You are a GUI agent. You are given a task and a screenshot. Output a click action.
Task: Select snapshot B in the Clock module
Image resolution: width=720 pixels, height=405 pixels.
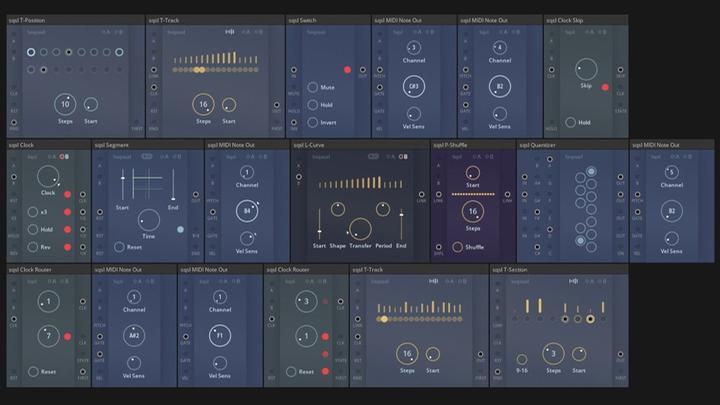pos(64,157)
